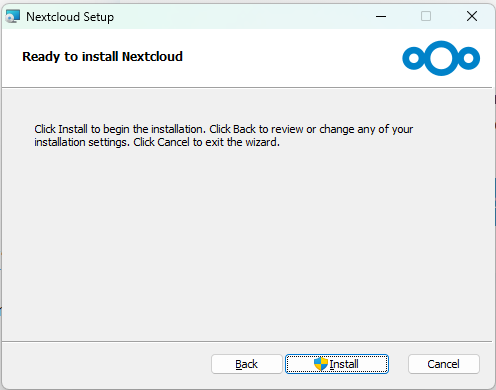Click the Nextcloud logo in the header
The image size is (496, 390).
(x=441, y=58)
